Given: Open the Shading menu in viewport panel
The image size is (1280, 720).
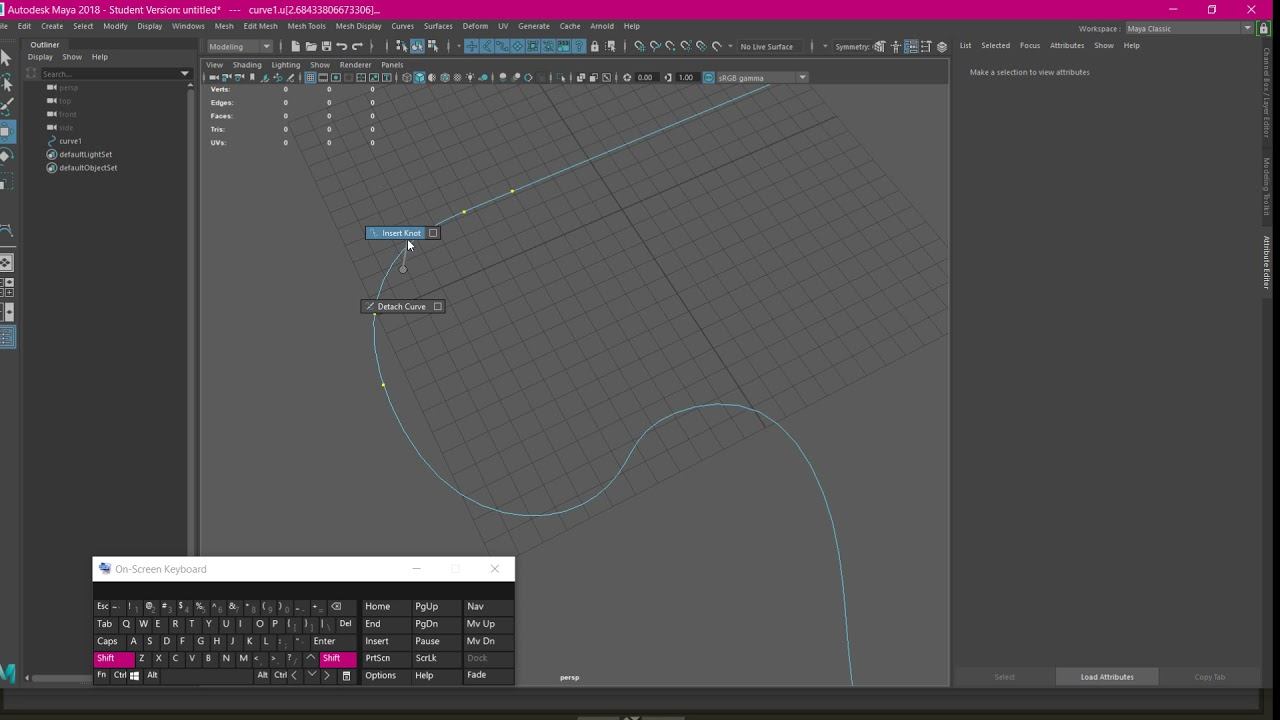Looking at the screenshot, I should pos(247,65).
